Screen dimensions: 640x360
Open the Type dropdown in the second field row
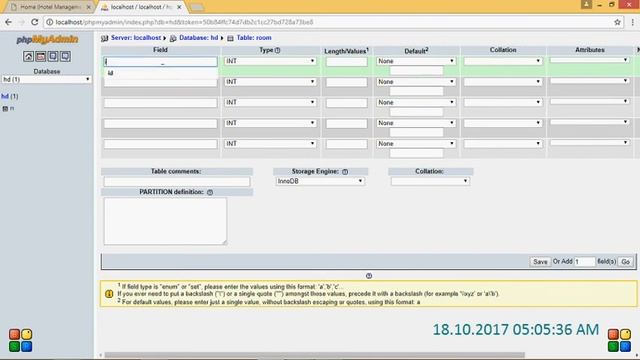click(270, 82)
